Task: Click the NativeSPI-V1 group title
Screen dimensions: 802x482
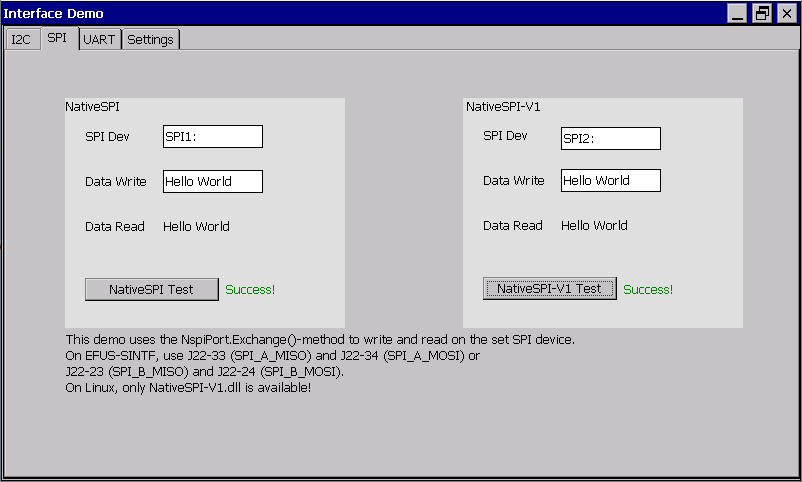Action: [503, 106]
